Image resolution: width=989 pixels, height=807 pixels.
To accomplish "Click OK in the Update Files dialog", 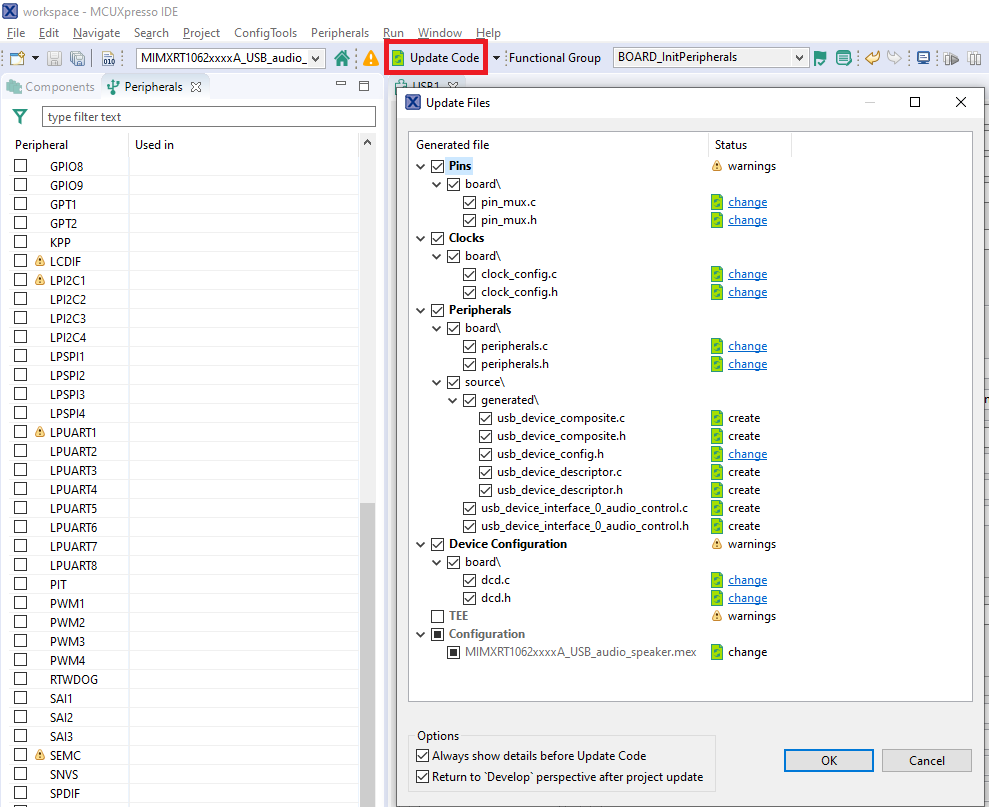I will pyautogui.click(x=828, y=760).
